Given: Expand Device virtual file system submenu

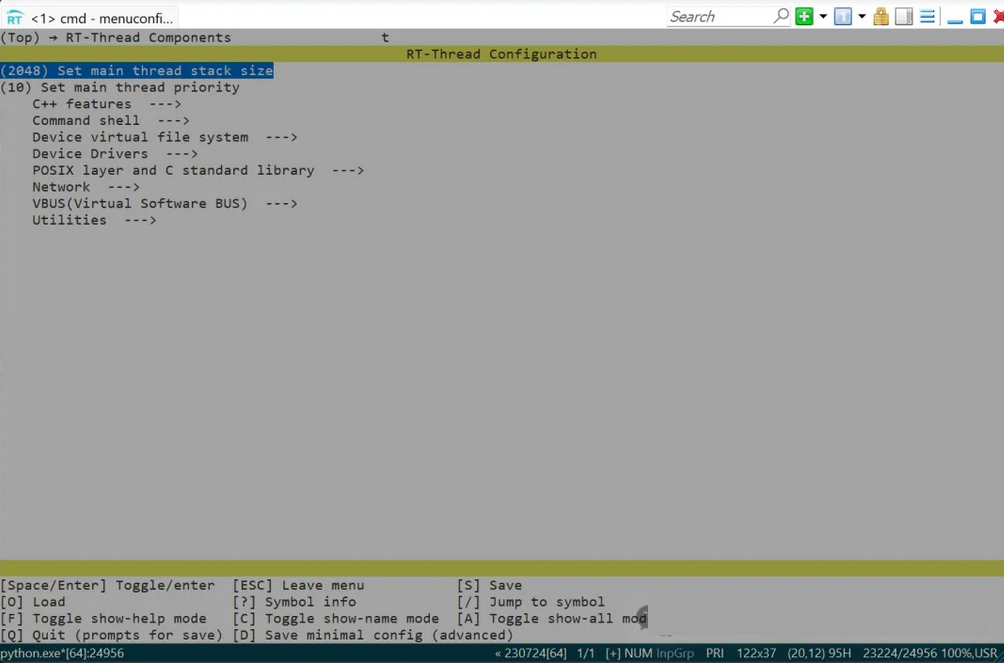Looking at the screenshot, I should (165, 137).
